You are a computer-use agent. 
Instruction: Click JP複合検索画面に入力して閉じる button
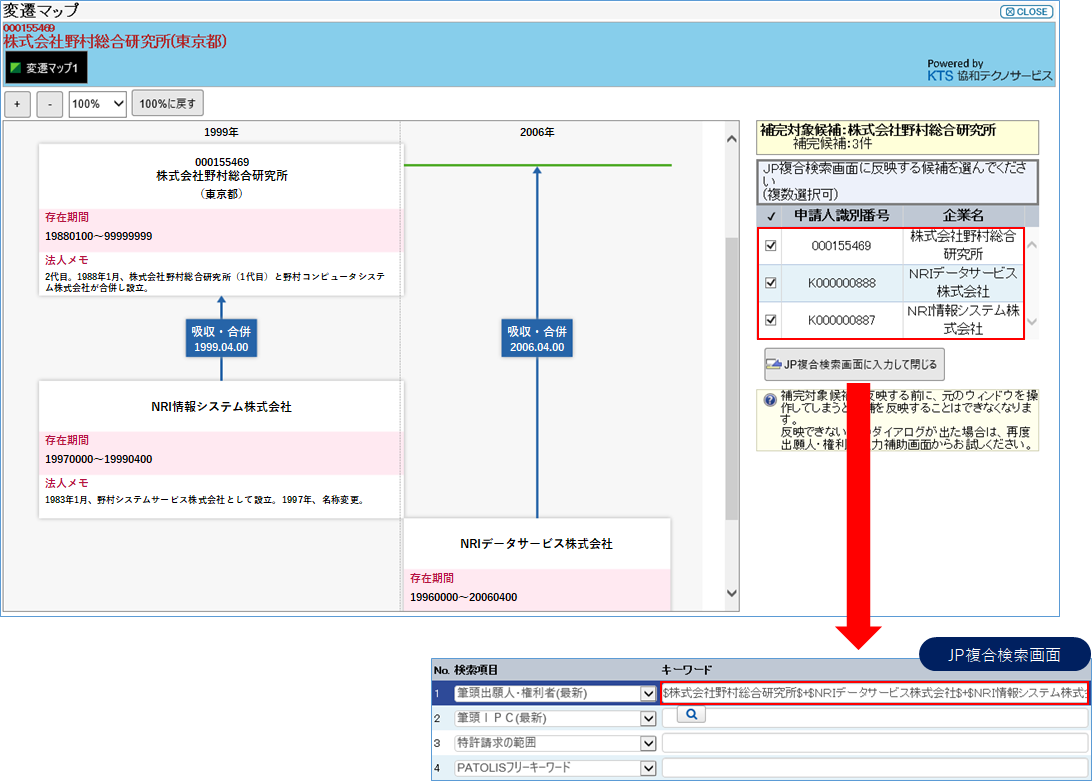coord(855,364)
